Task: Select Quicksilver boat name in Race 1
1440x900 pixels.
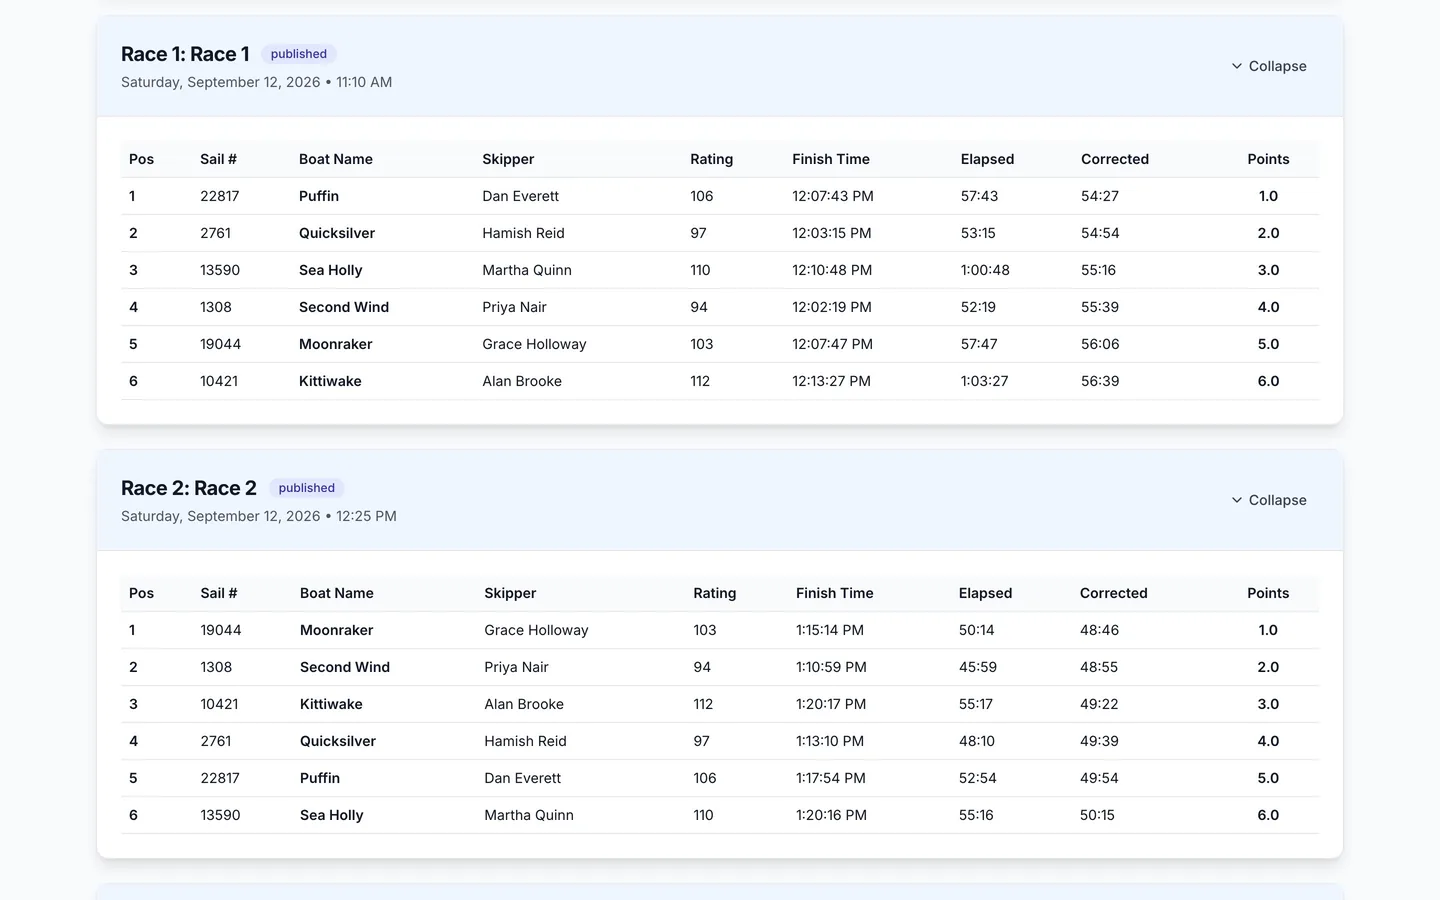Action: (337, 233)
